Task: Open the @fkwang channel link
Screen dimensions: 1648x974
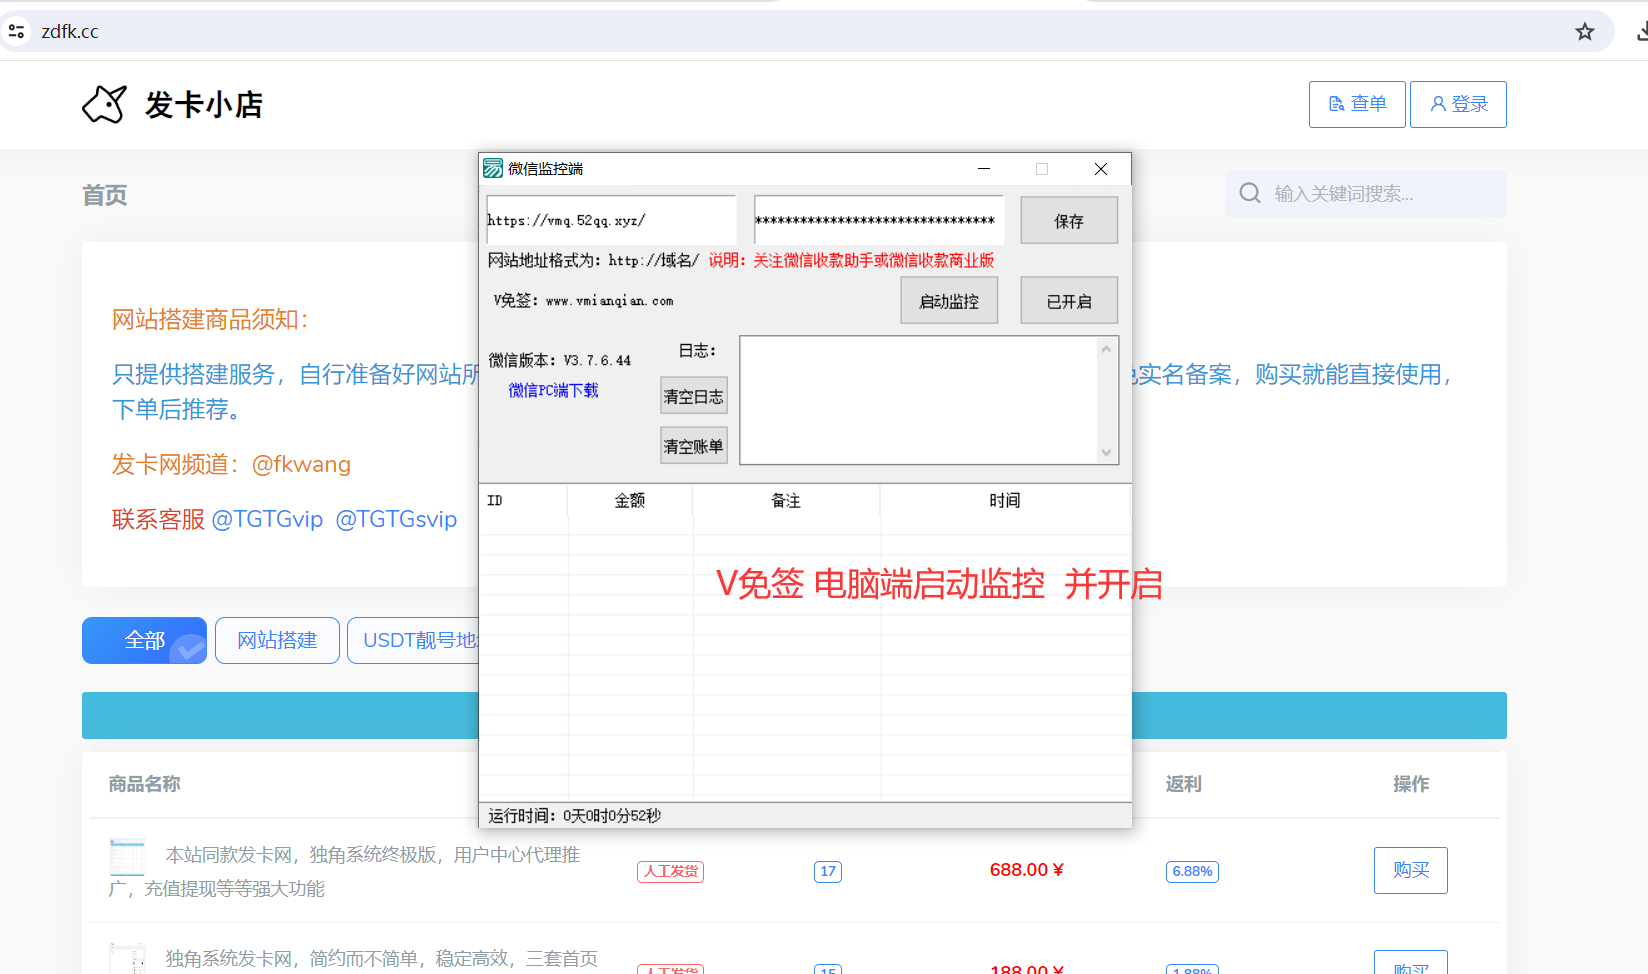Action: click(301, 464)
